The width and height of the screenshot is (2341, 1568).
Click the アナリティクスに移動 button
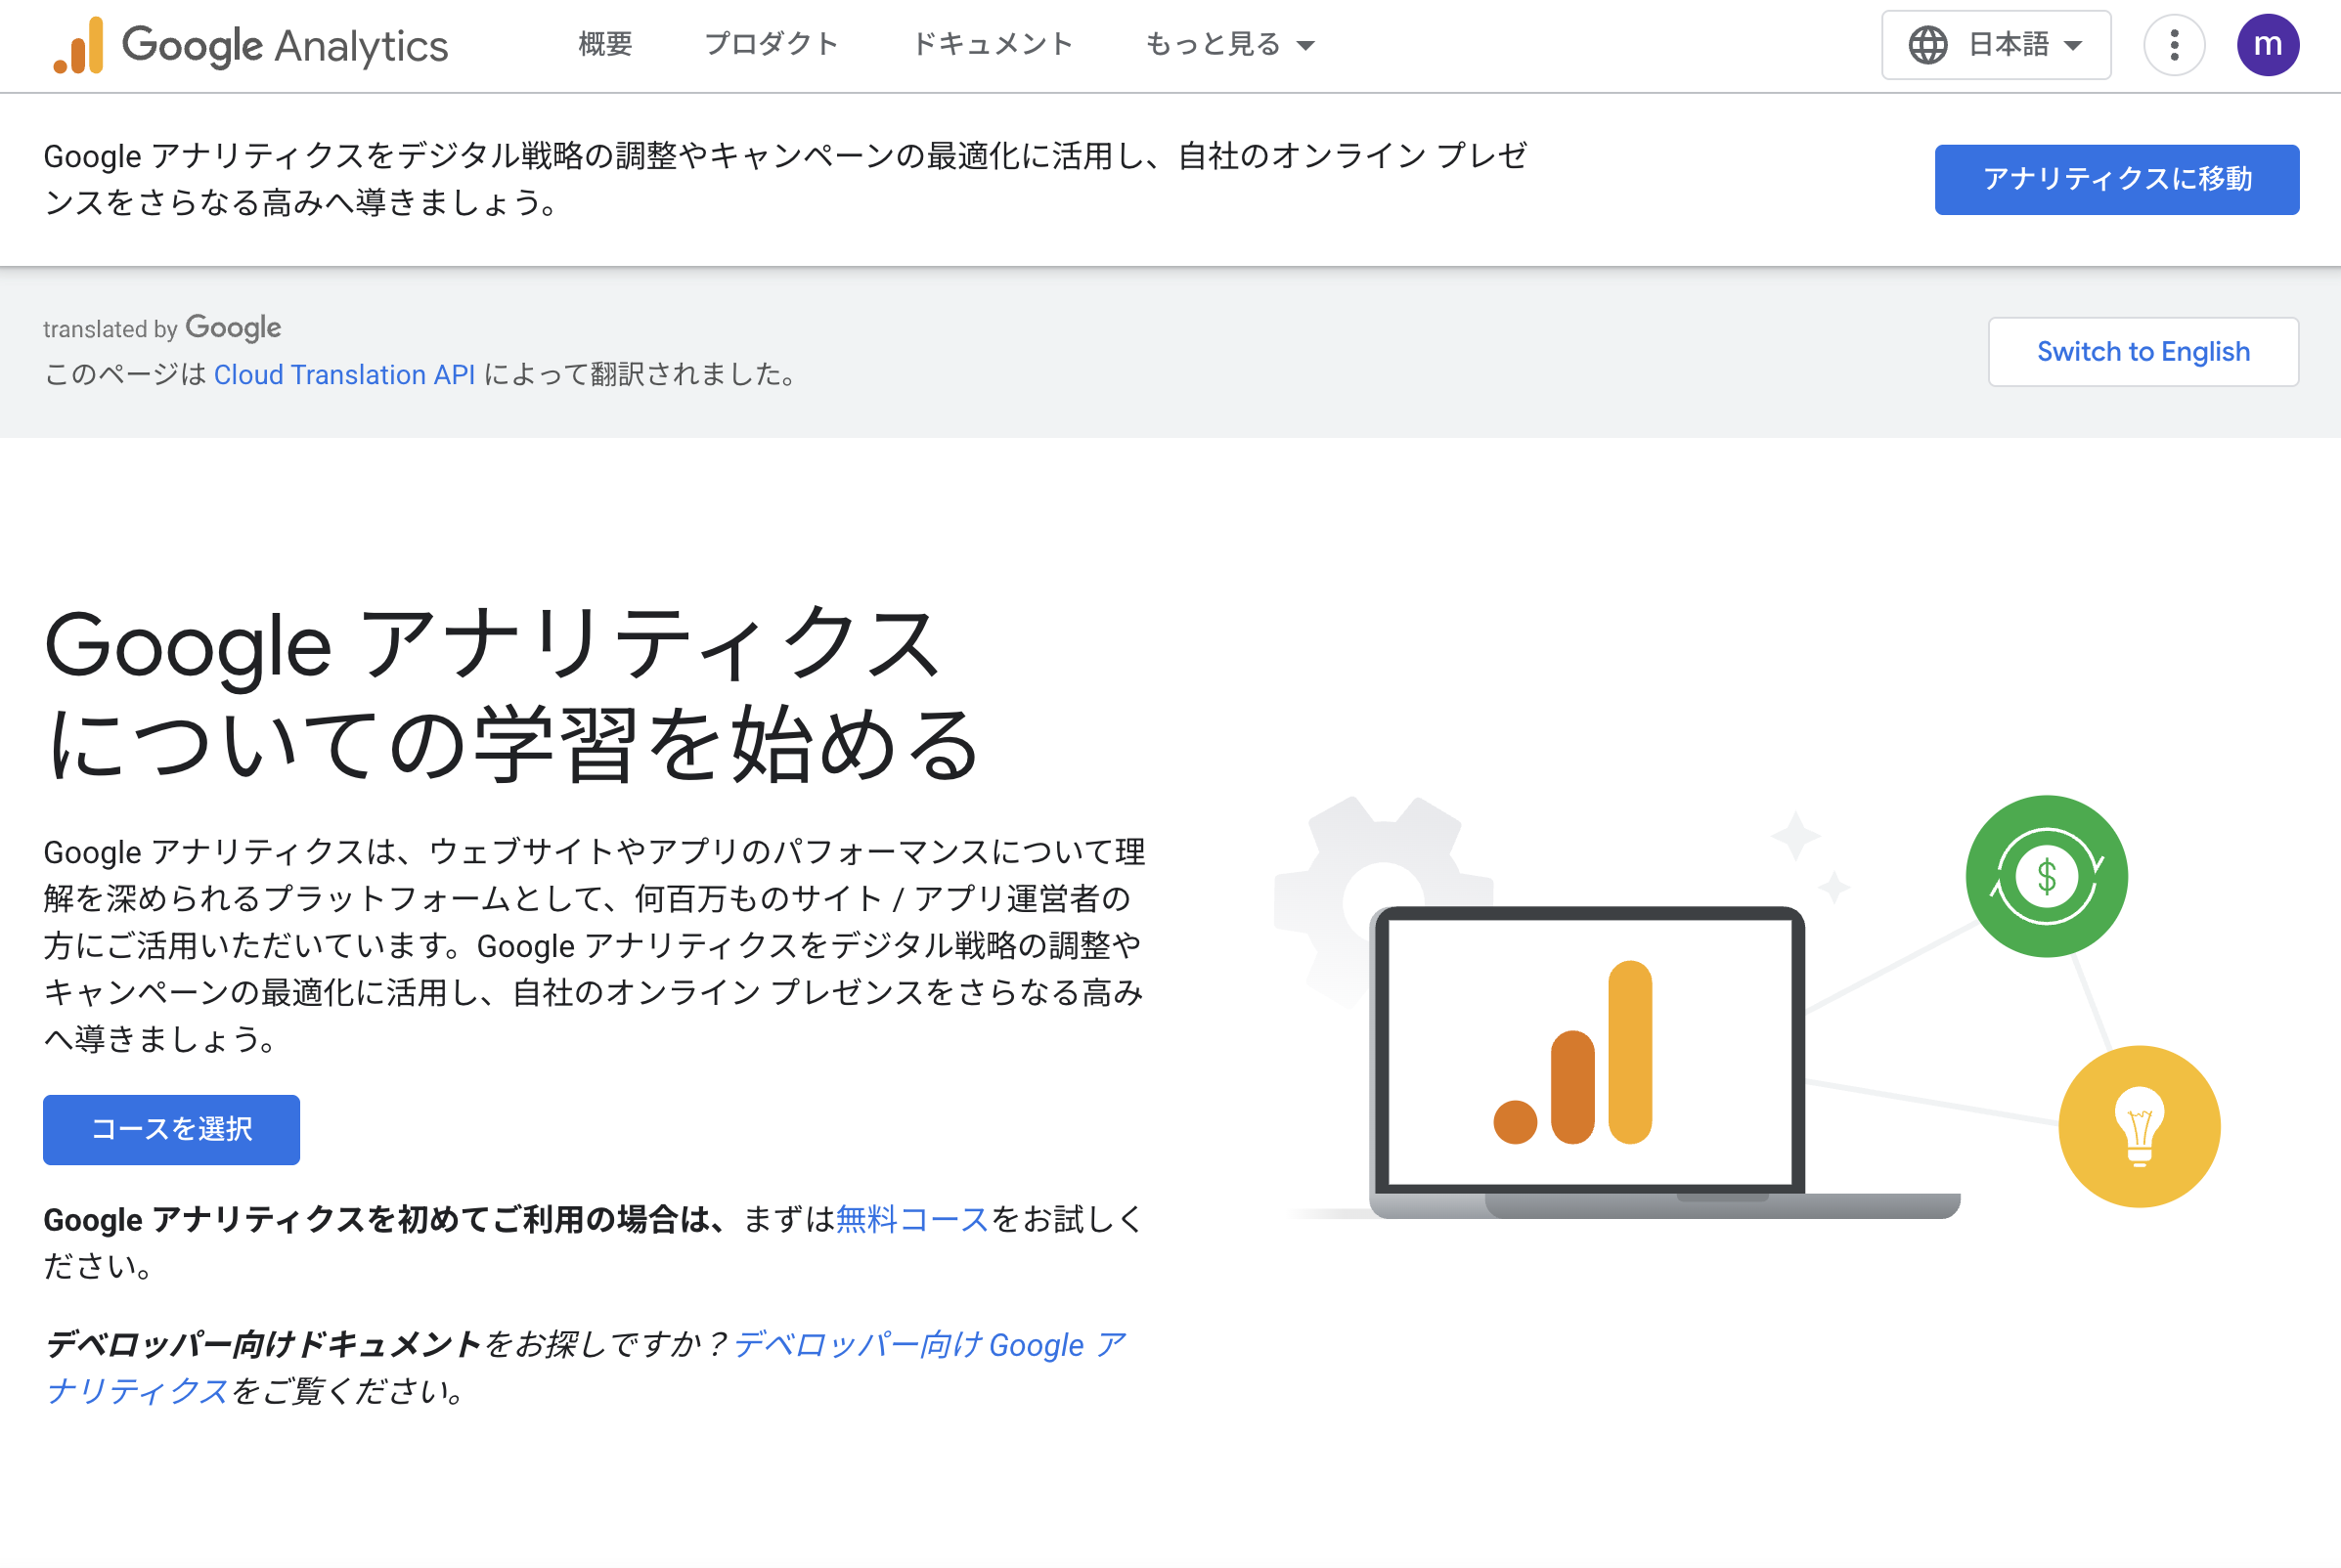[x=2116, y=180]
